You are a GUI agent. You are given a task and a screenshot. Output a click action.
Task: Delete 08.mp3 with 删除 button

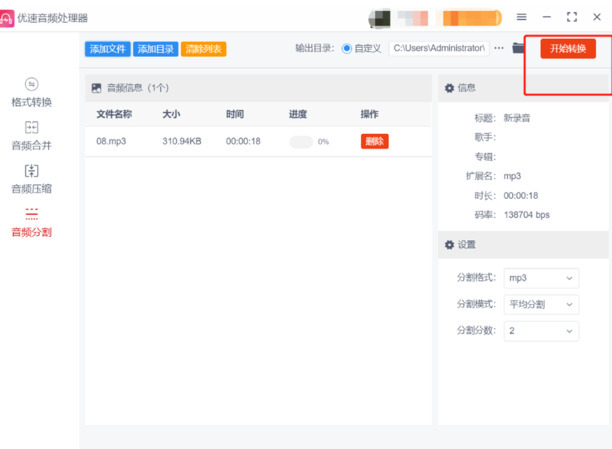tap(374, 141)
